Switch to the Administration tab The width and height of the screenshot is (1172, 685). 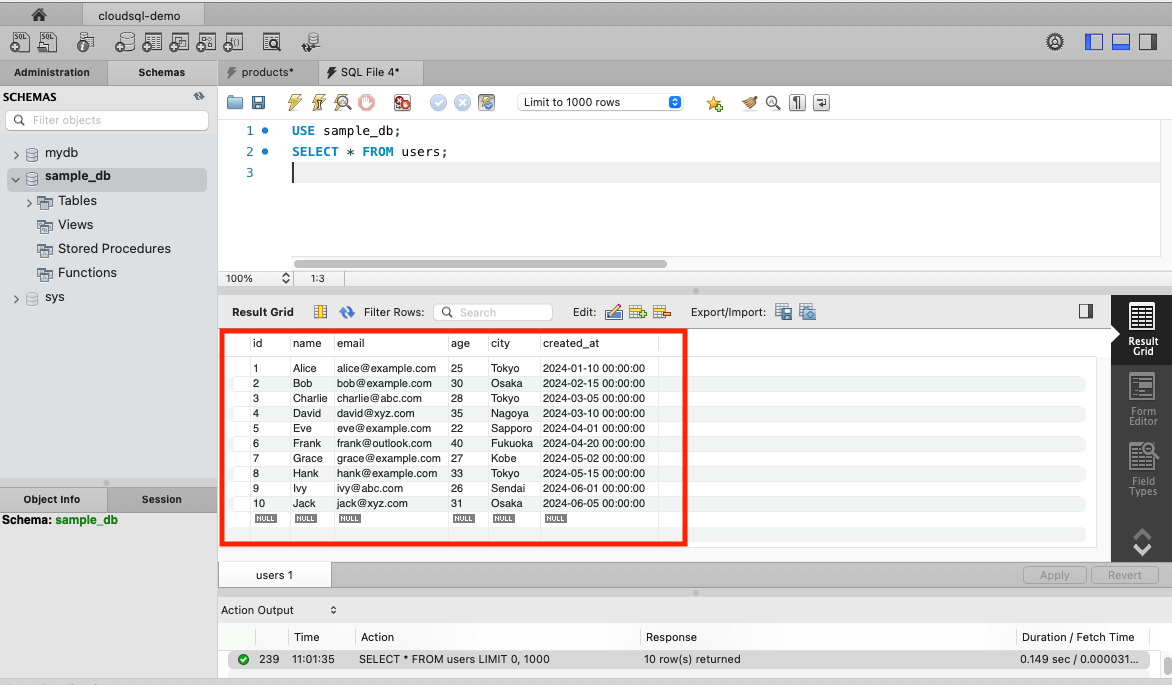[x=52, y=73]
